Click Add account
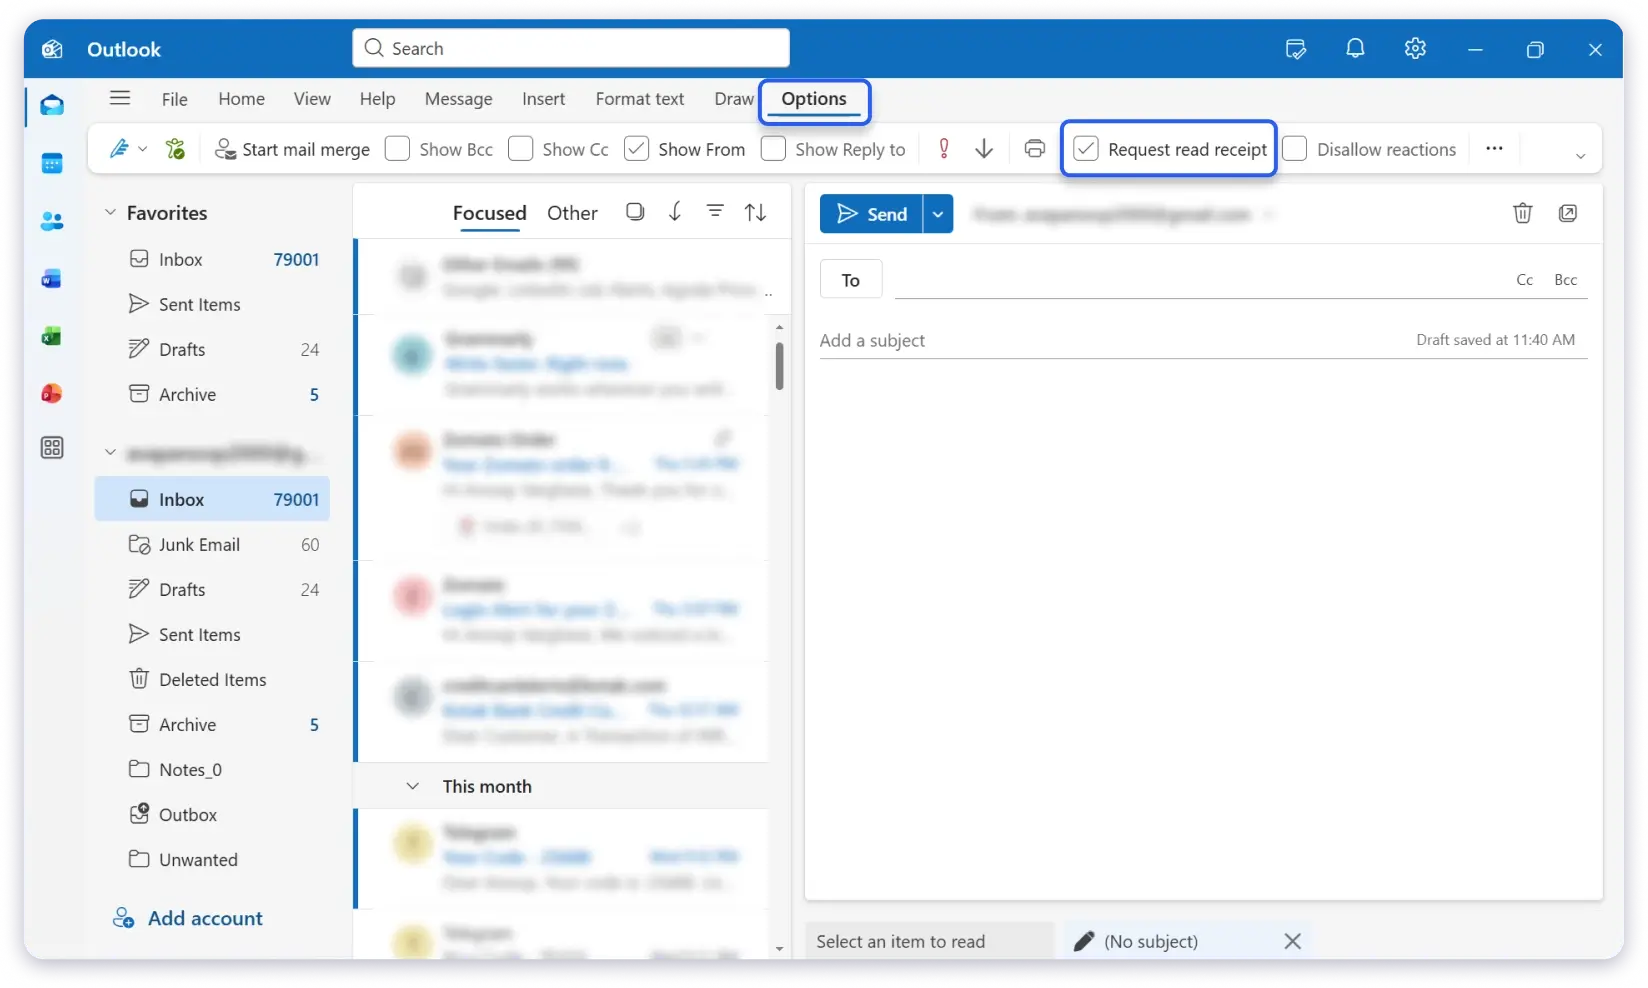 coord(188,918)
